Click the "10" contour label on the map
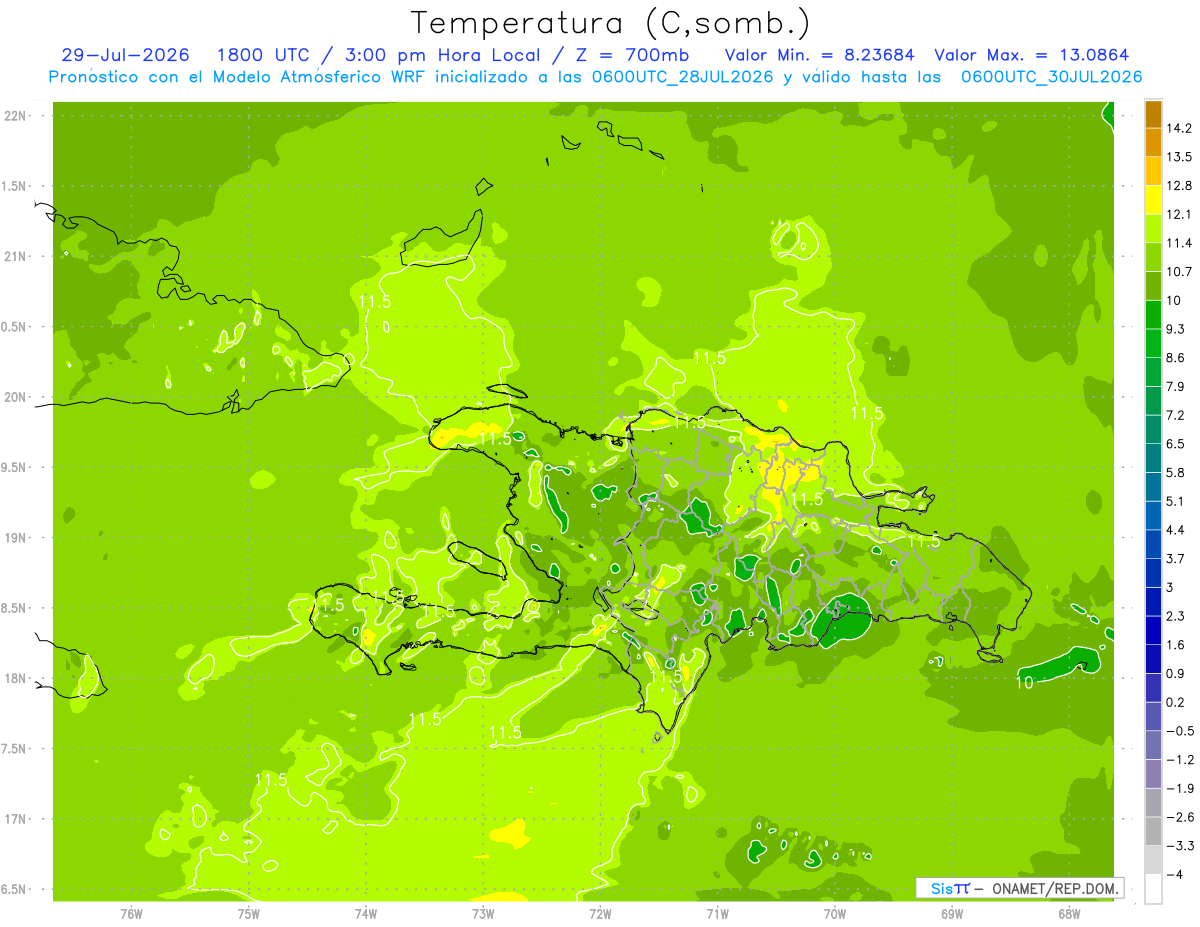This screenshot has width=1200, height=927. 1025,683
